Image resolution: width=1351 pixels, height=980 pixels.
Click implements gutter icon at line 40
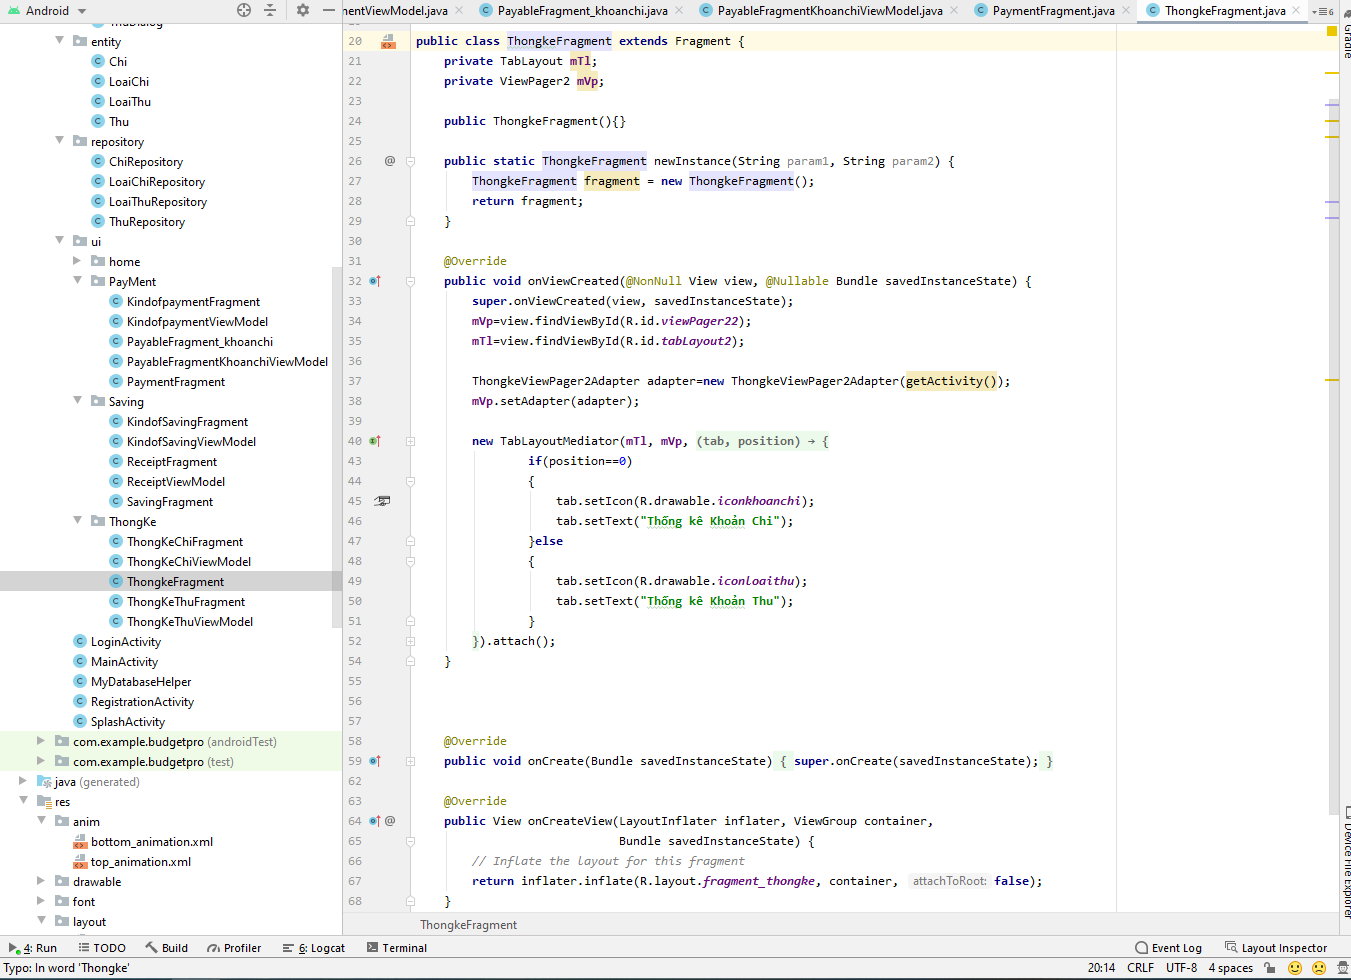tap(375, 441)
